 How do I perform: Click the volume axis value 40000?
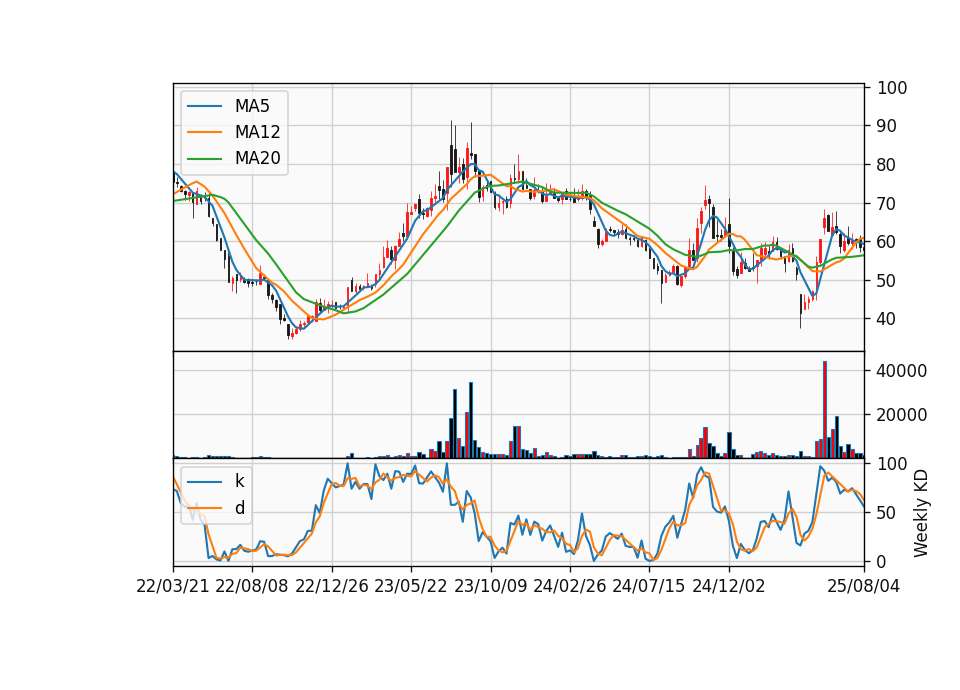point(902,370)
